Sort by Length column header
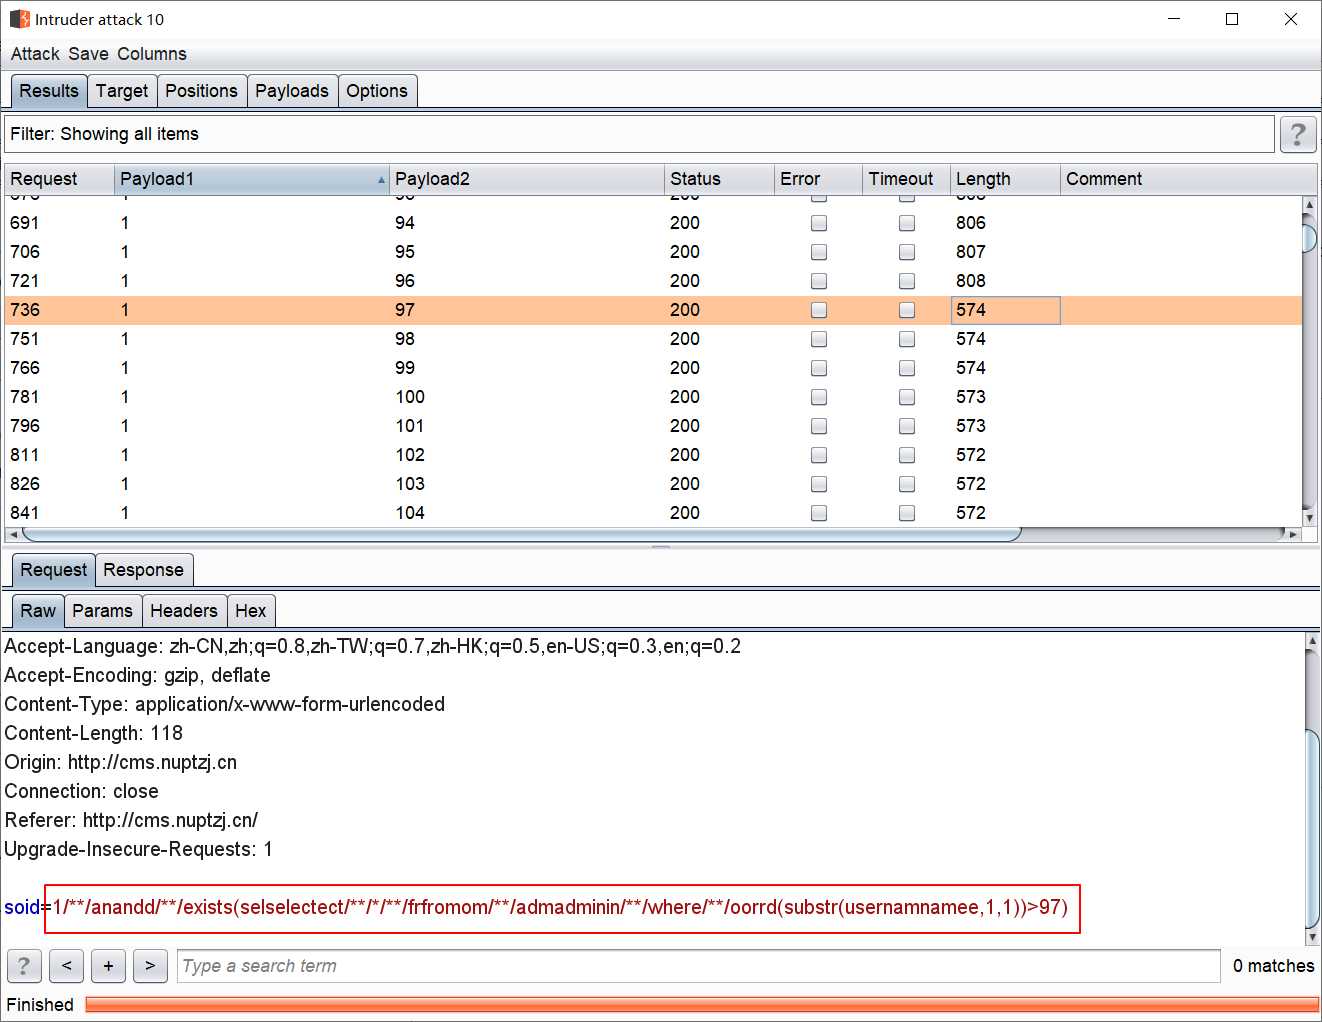 1005,179
